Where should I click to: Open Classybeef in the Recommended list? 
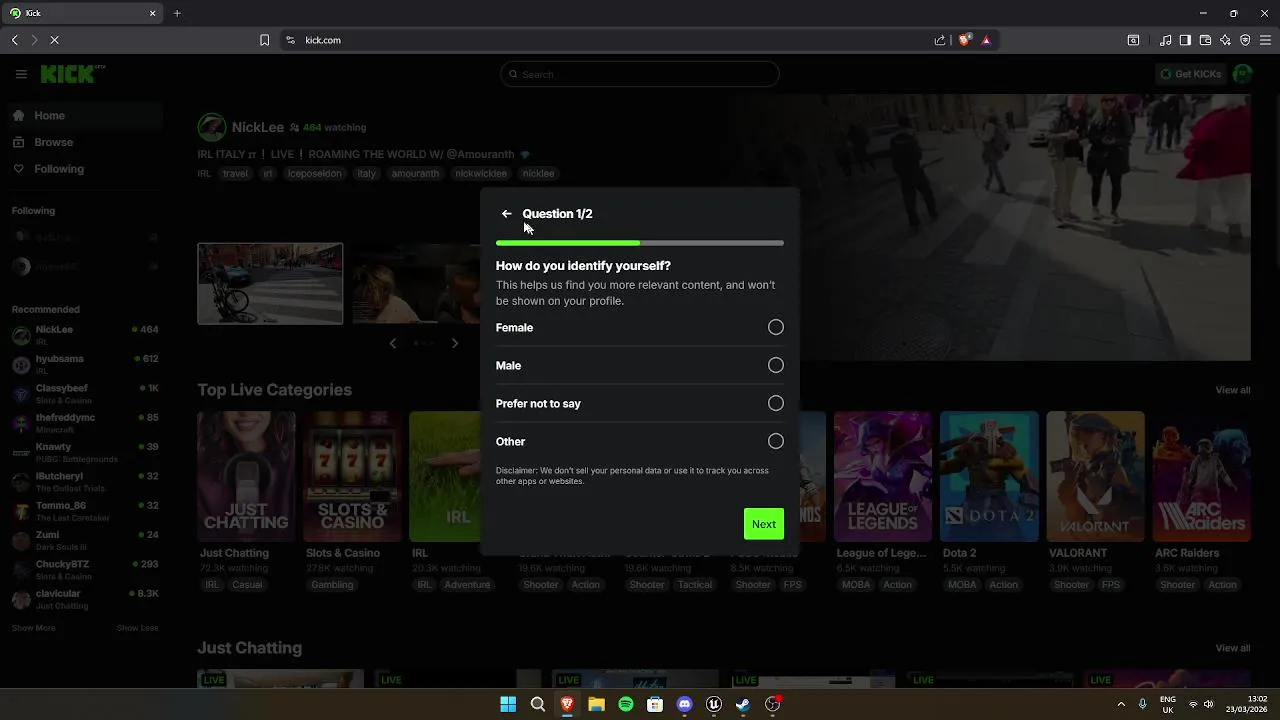tap(85, 393)
